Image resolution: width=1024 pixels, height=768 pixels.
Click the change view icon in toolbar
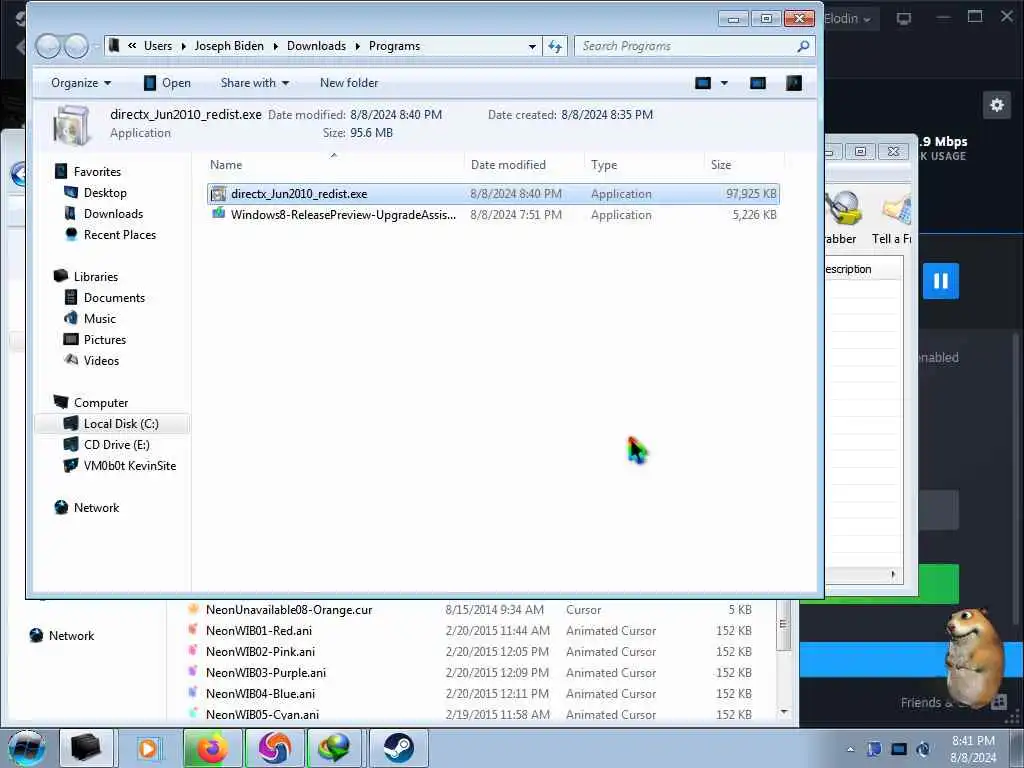click(703, 83)
